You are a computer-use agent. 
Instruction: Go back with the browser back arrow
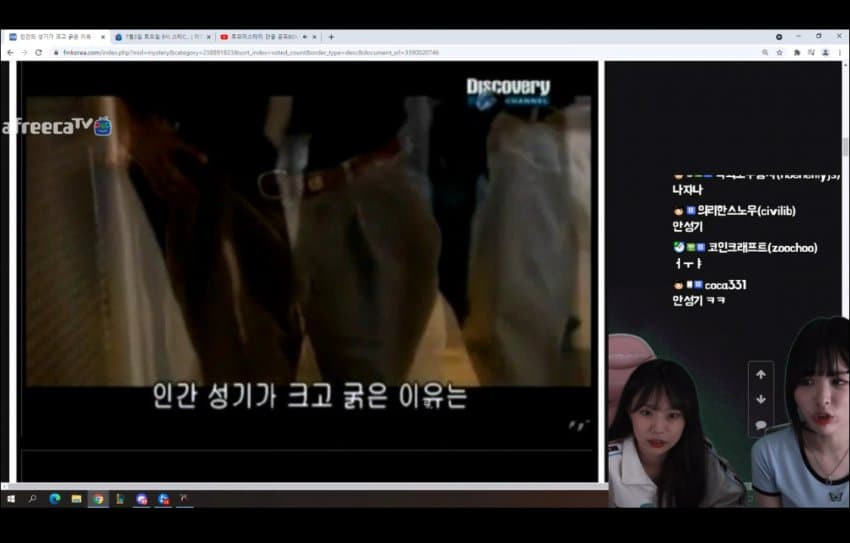coord(10,53)
